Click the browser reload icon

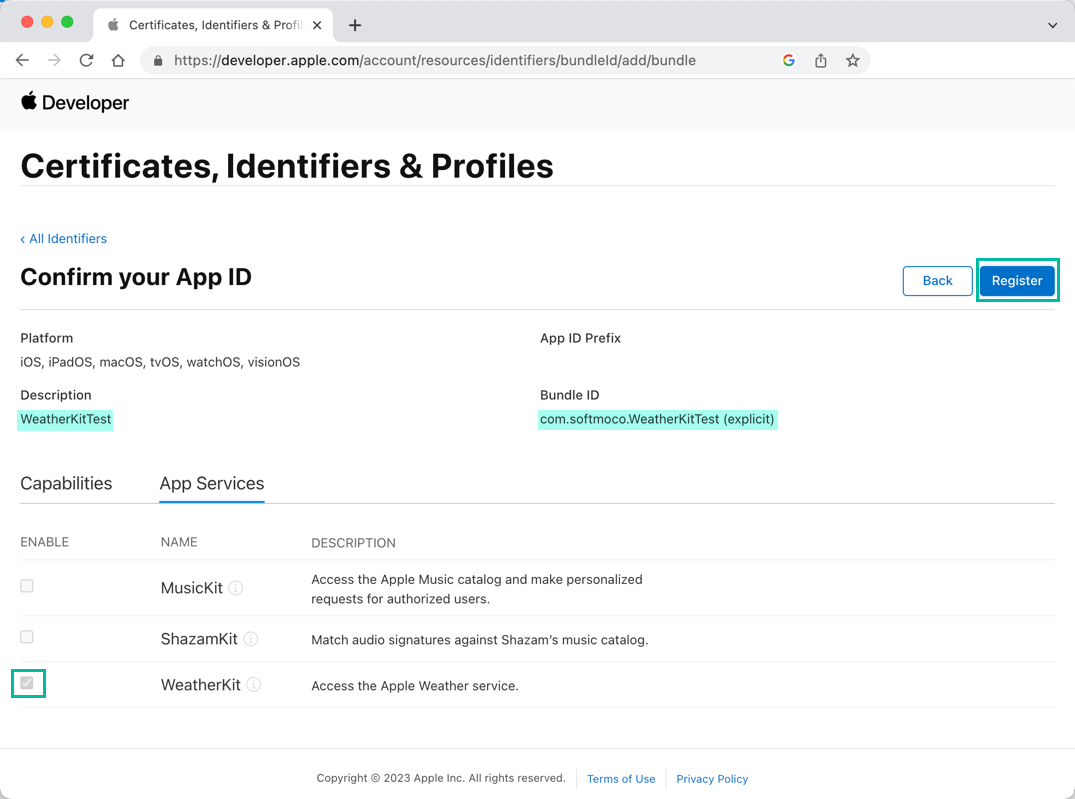[86, 60]
